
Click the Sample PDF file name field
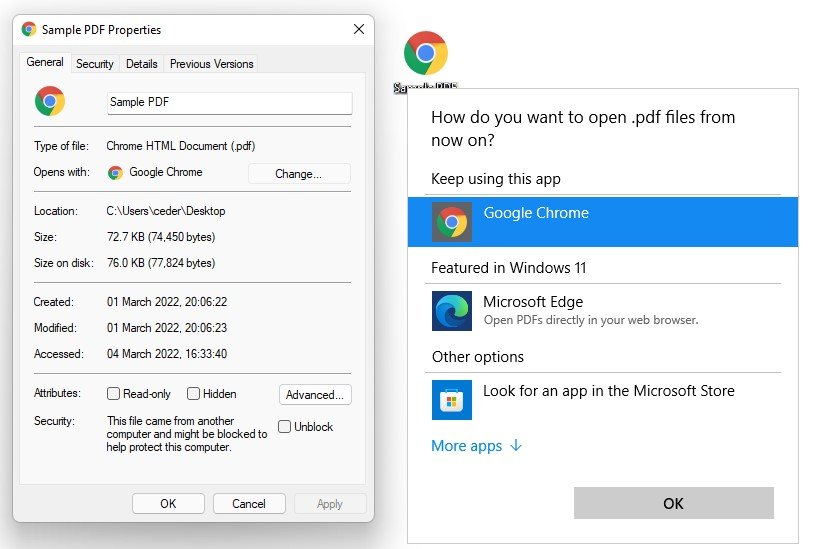(x=230, y=103)
